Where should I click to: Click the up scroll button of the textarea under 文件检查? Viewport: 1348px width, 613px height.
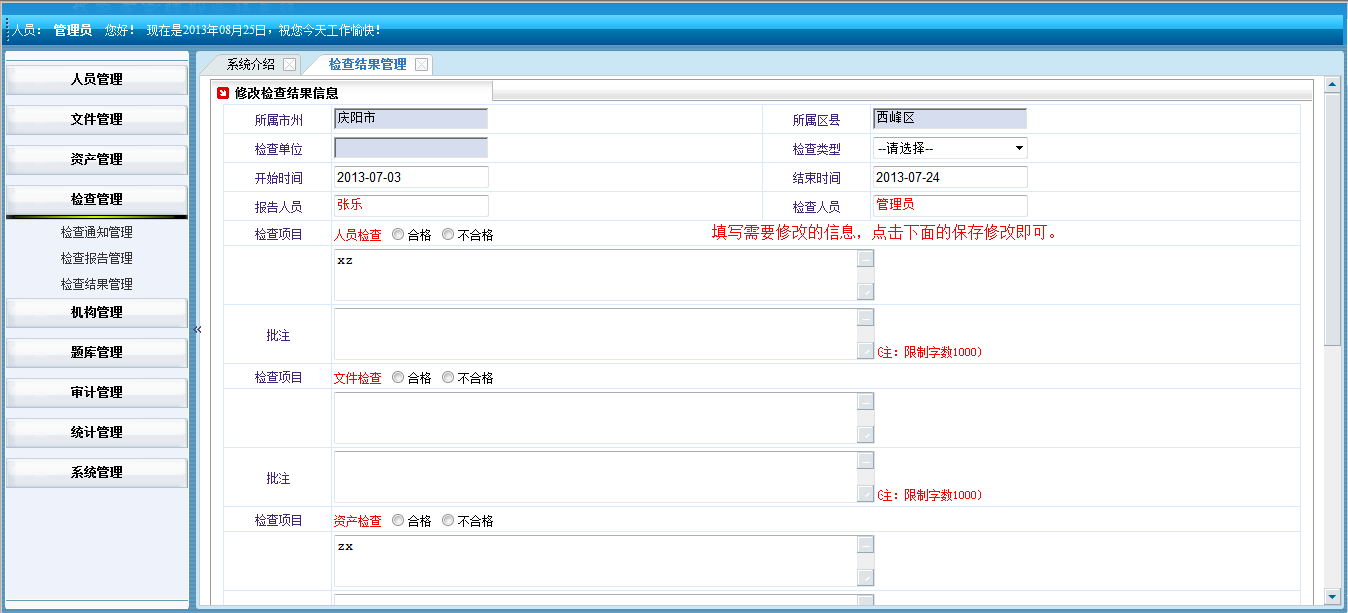coord(866,401)
